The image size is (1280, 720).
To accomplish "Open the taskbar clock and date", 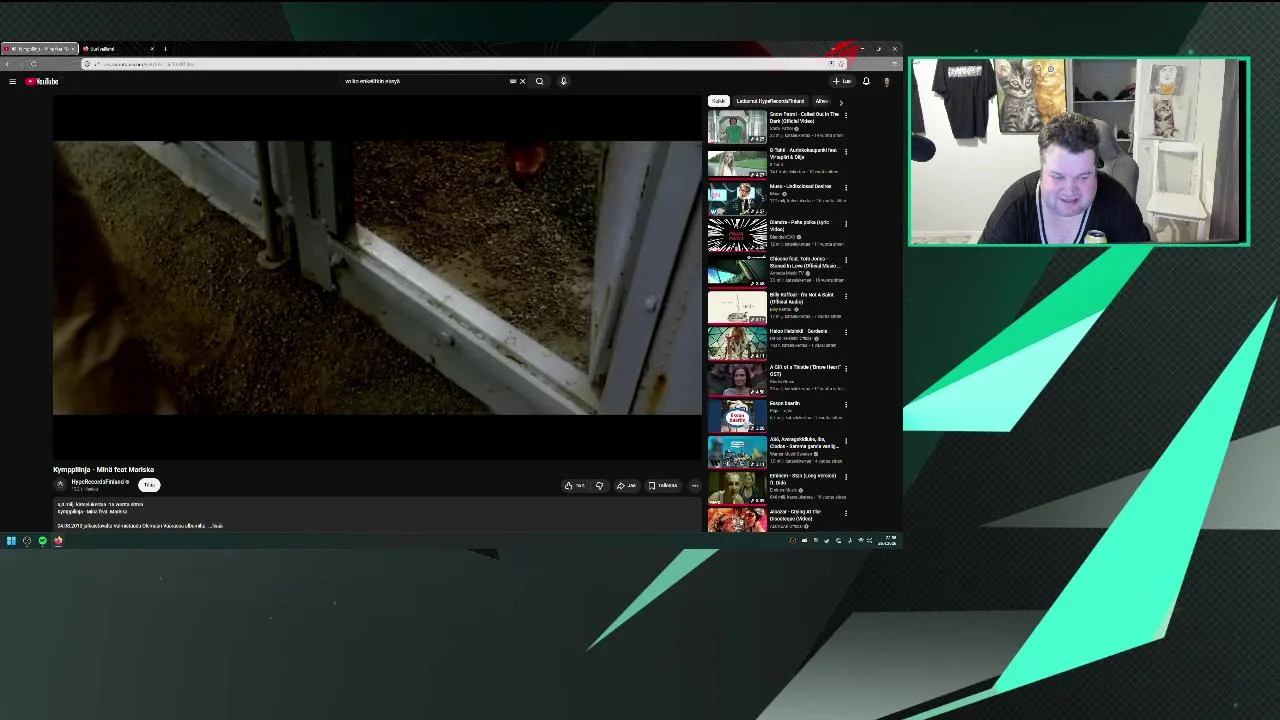I will pos(887,541).
